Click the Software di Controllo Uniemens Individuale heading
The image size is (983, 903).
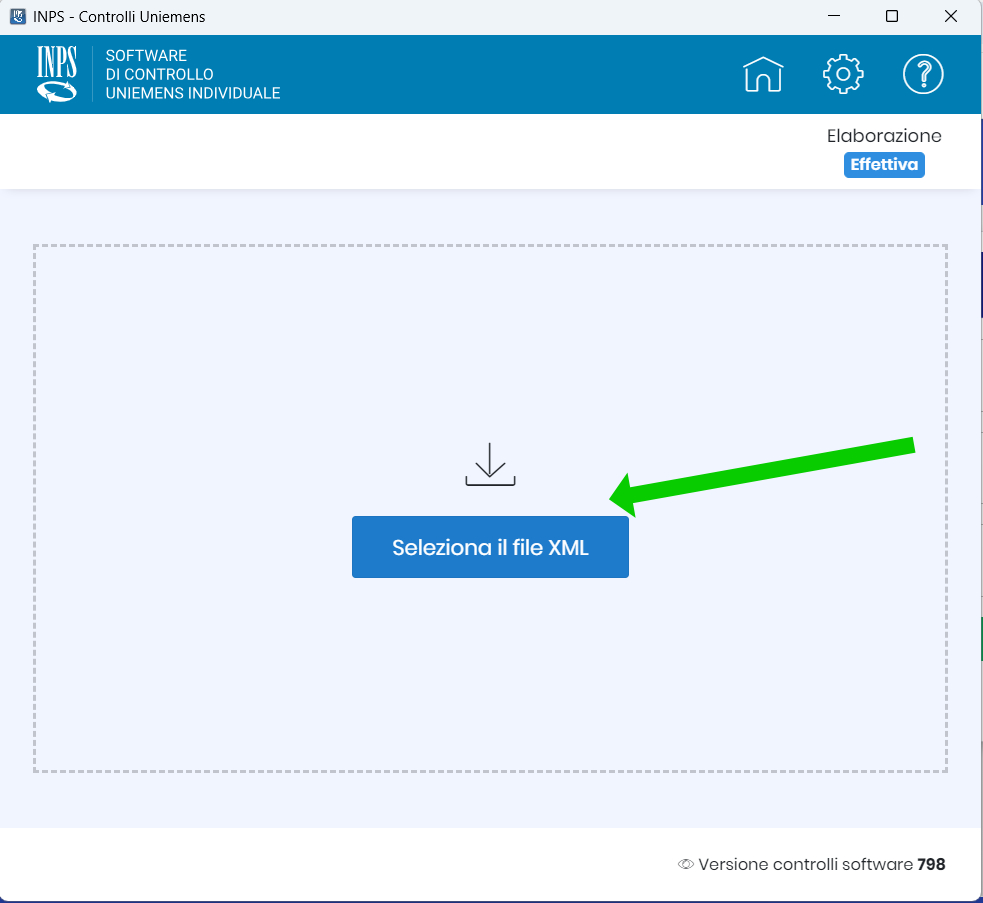point(192,74)
